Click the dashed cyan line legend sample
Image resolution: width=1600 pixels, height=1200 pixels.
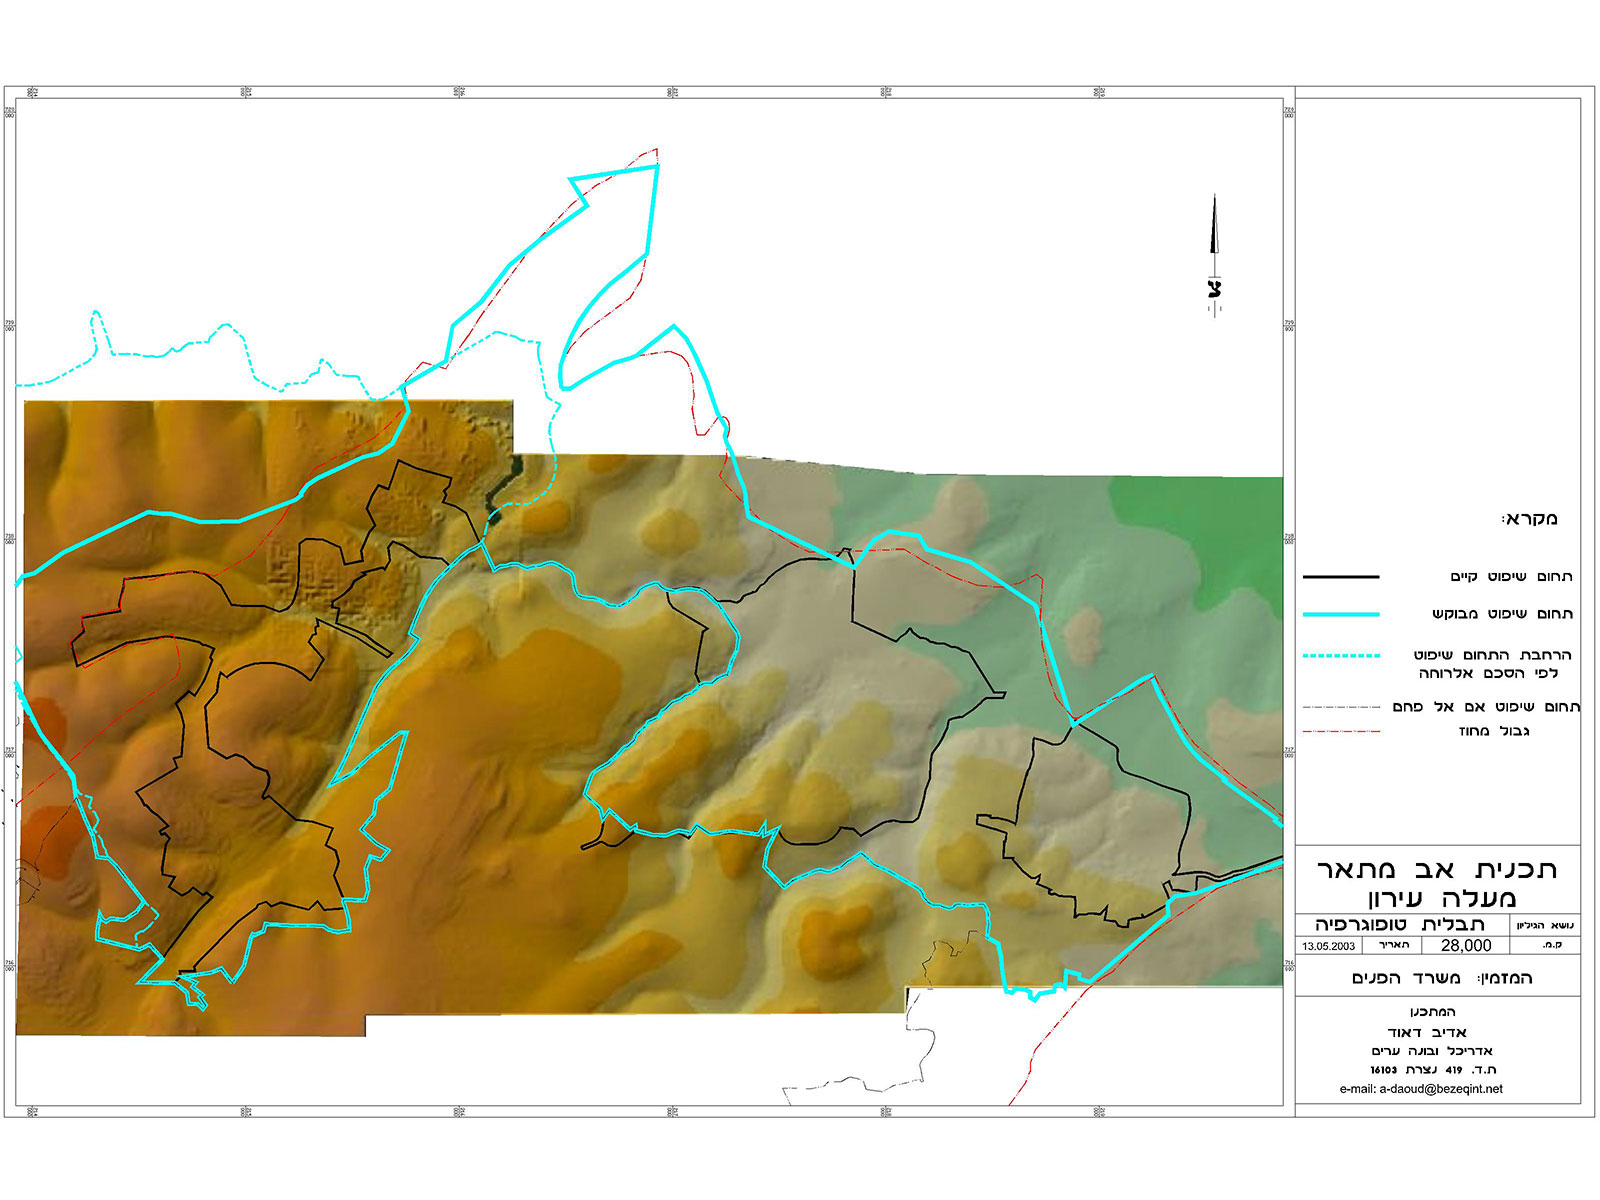(x=1341, y=656)
